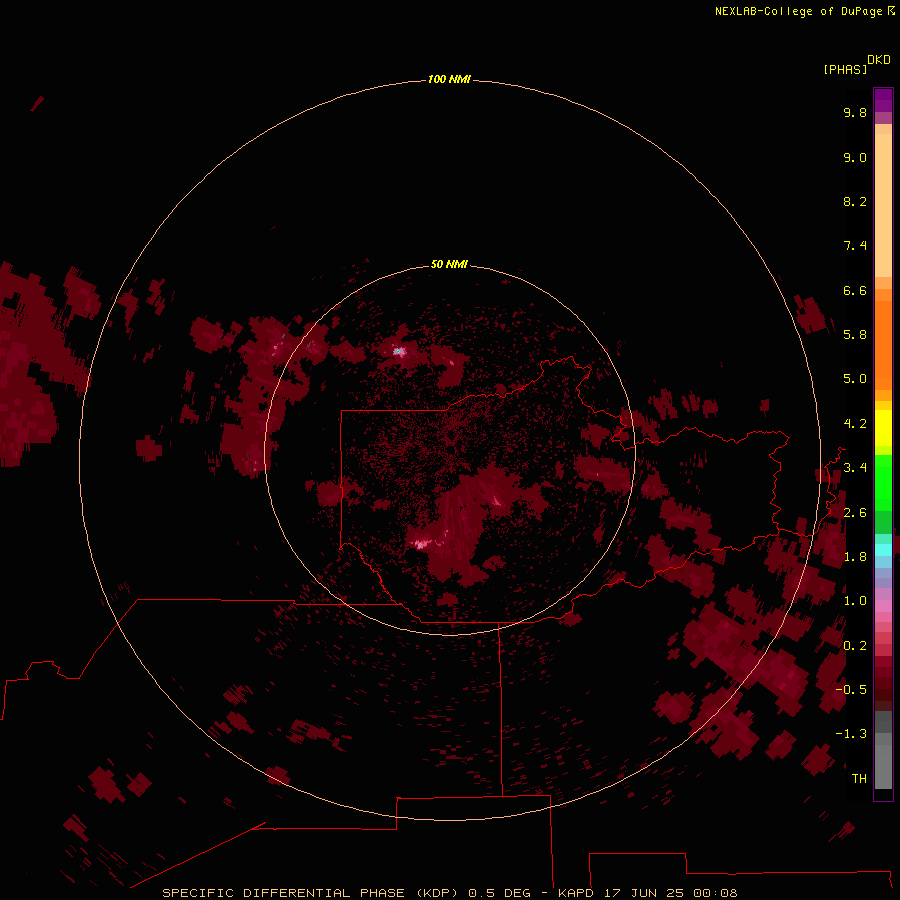Click the 100 NMI range ring label
The height and width of the screenshot is (900, 900).
[449, 79]
